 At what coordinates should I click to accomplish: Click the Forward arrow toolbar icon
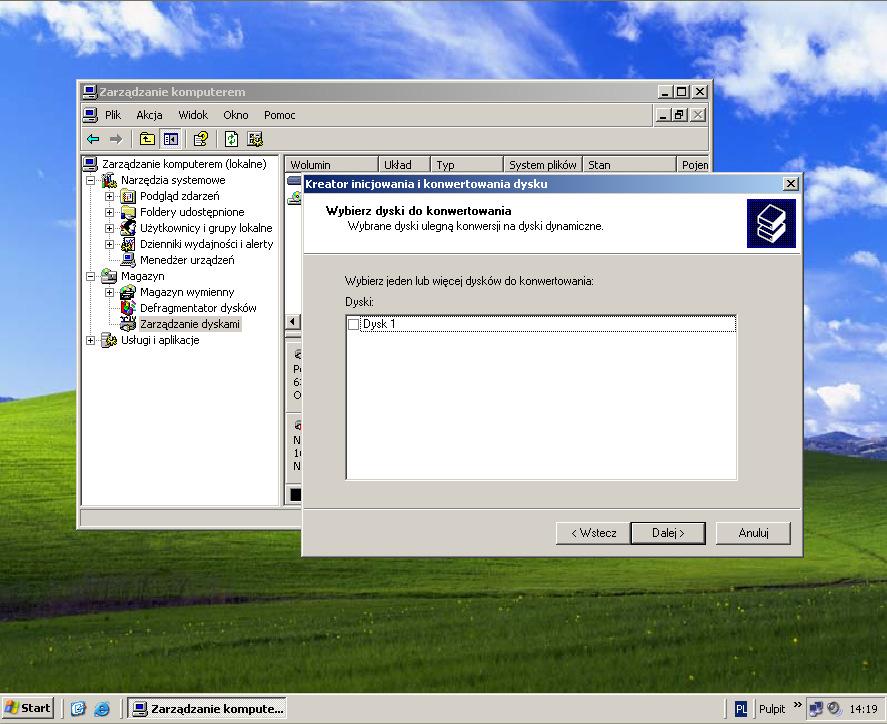tap(115, 139)
